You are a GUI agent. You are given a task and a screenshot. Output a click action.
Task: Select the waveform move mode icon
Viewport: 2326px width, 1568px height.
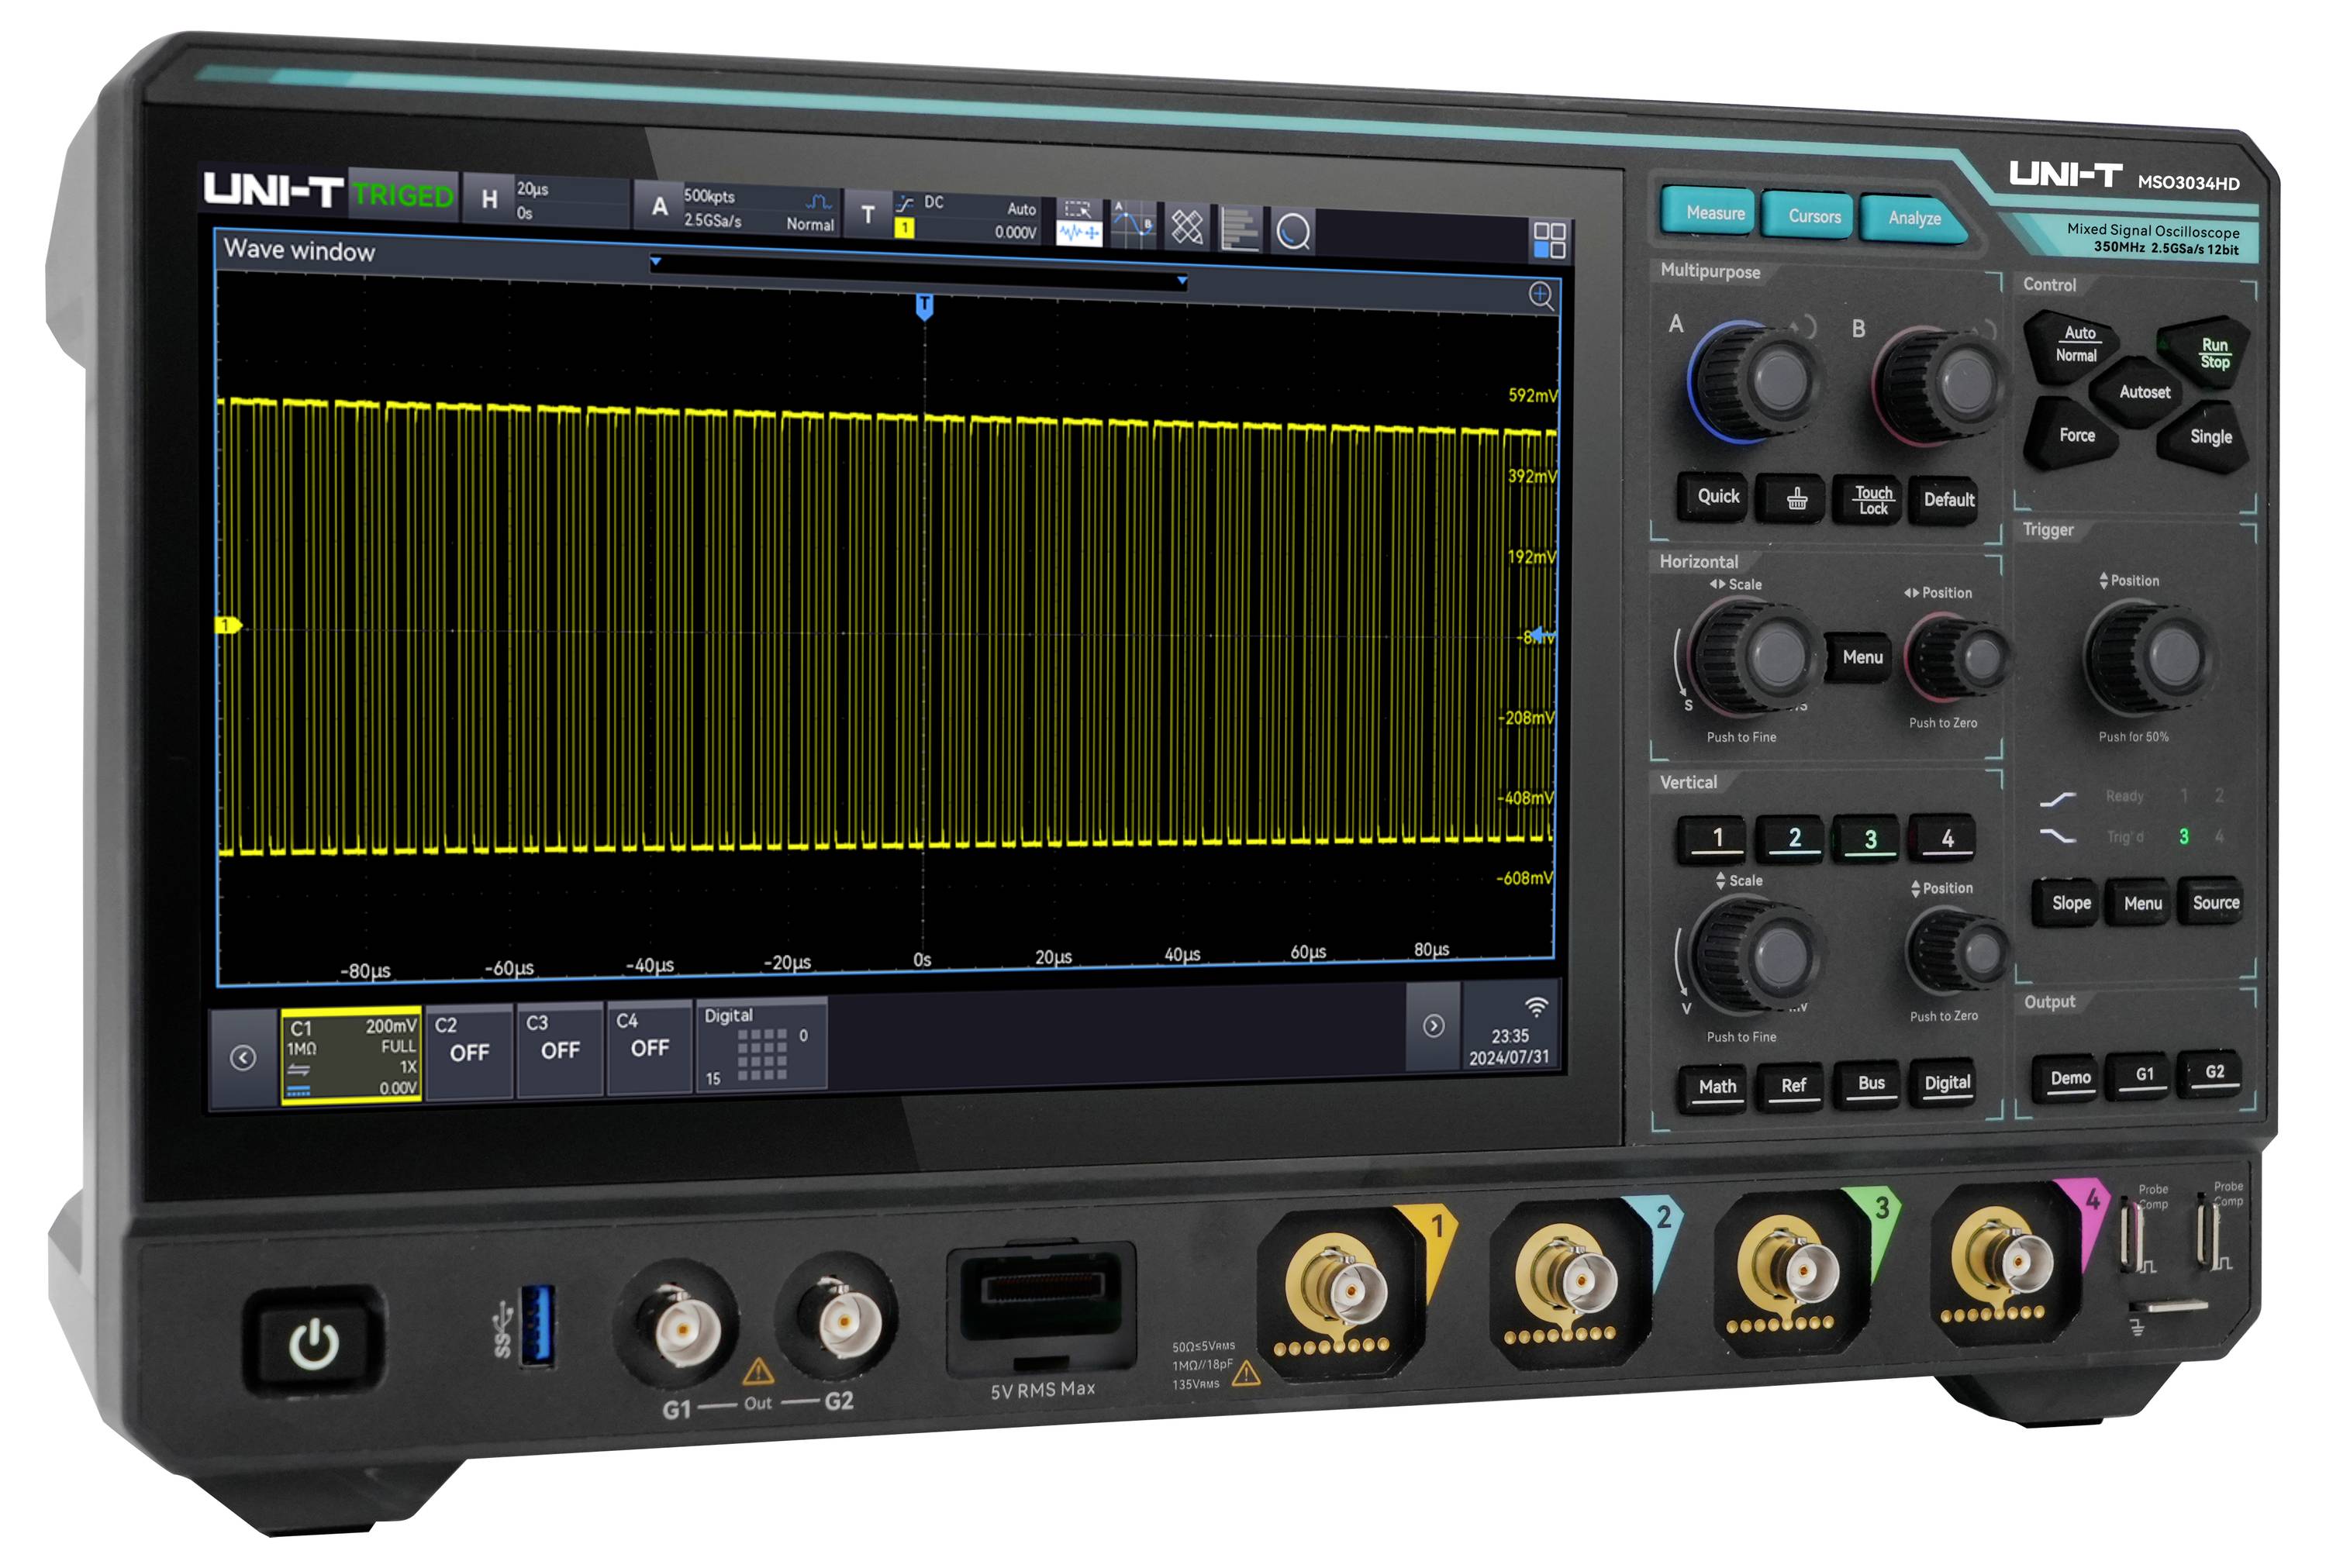point(1078,233)
